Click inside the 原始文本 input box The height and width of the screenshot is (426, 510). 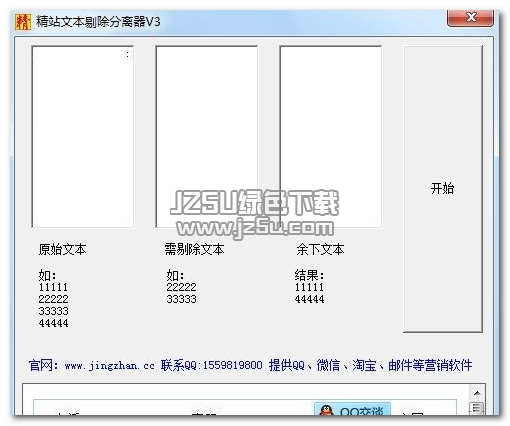(83, 137)
